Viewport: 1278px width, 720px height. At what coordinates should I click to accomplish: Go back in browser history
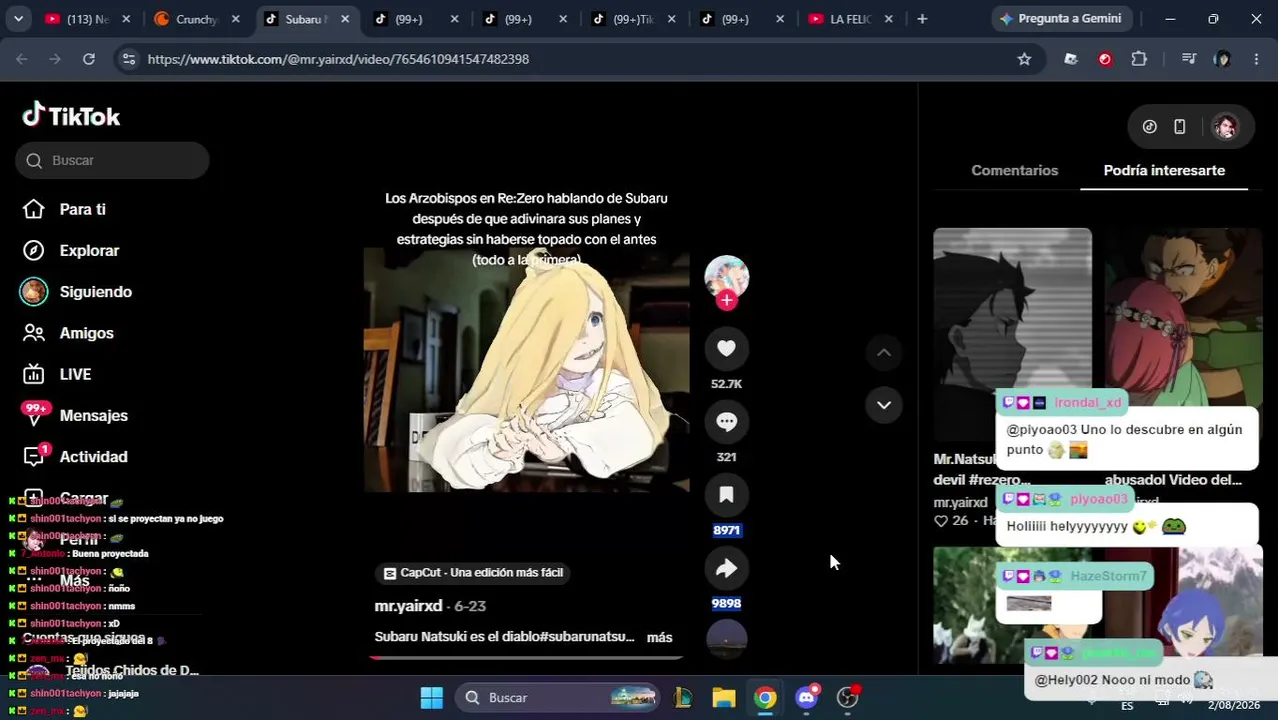[x=22, y=59]
